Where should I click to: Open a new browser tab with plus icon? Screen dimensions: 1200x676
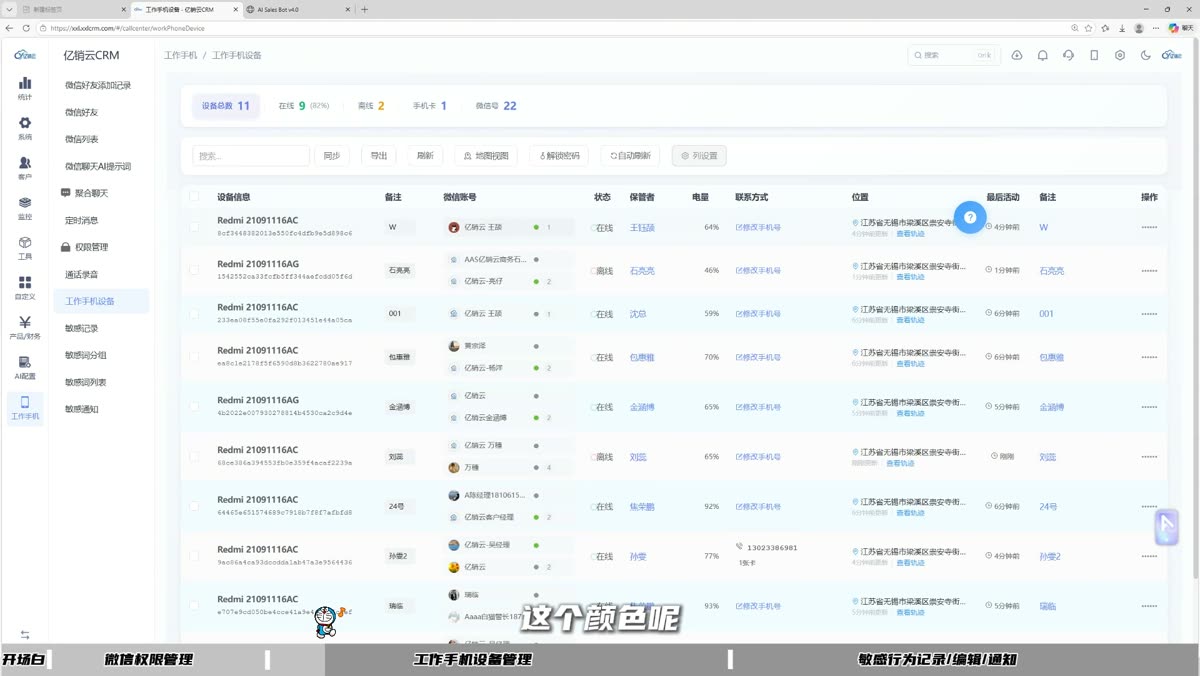[x=364, y=9]
